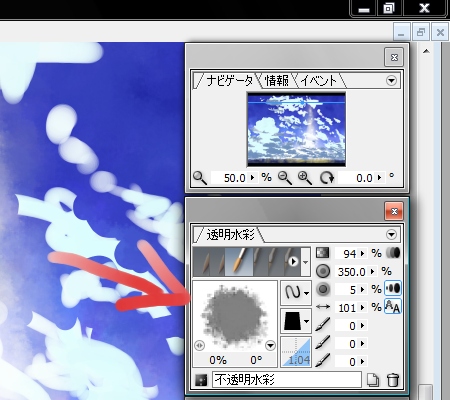The width and height of the screenshot is (450, 400).
Task: Click the brush opacity icon beside 94
Action: 322,253
